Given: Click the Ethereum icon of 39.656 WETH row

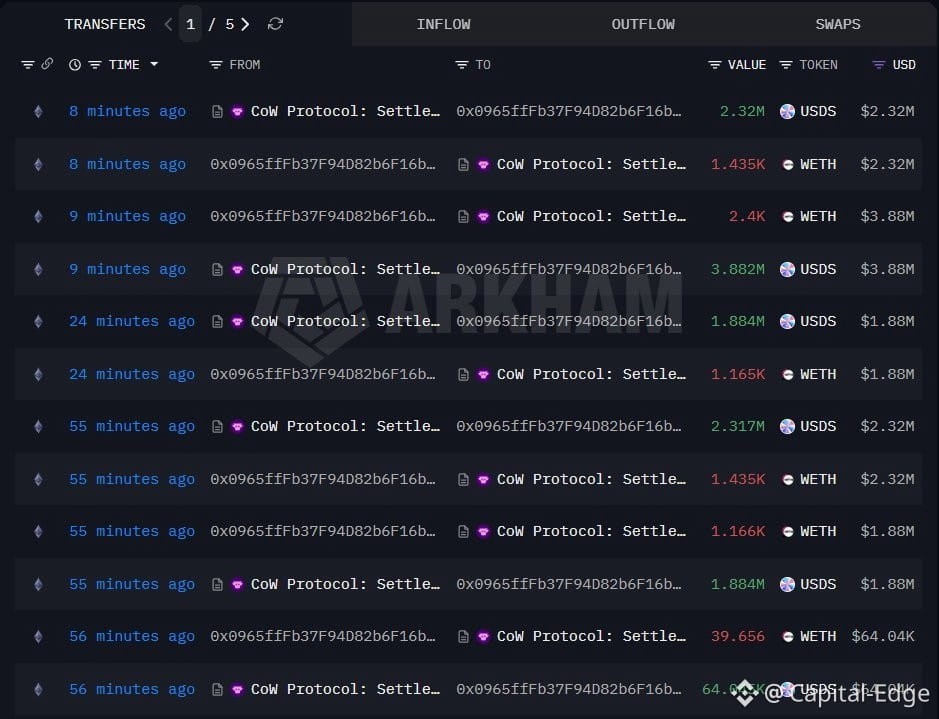Looking at the screenshot, I should [x=38, y=636].
